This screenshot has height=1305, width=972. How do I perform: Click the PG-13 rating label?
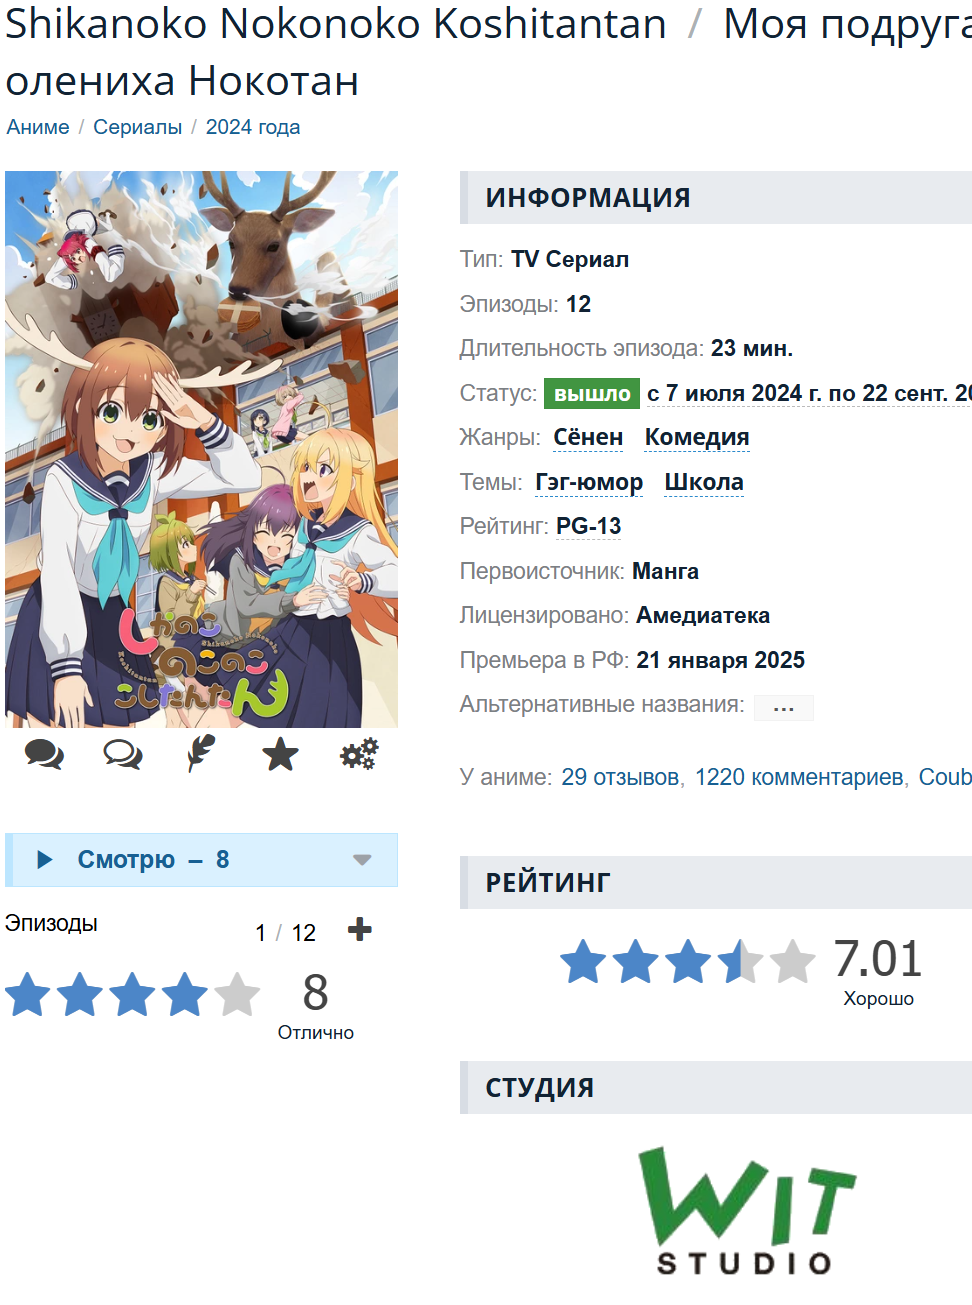click(x=589, y=526)
